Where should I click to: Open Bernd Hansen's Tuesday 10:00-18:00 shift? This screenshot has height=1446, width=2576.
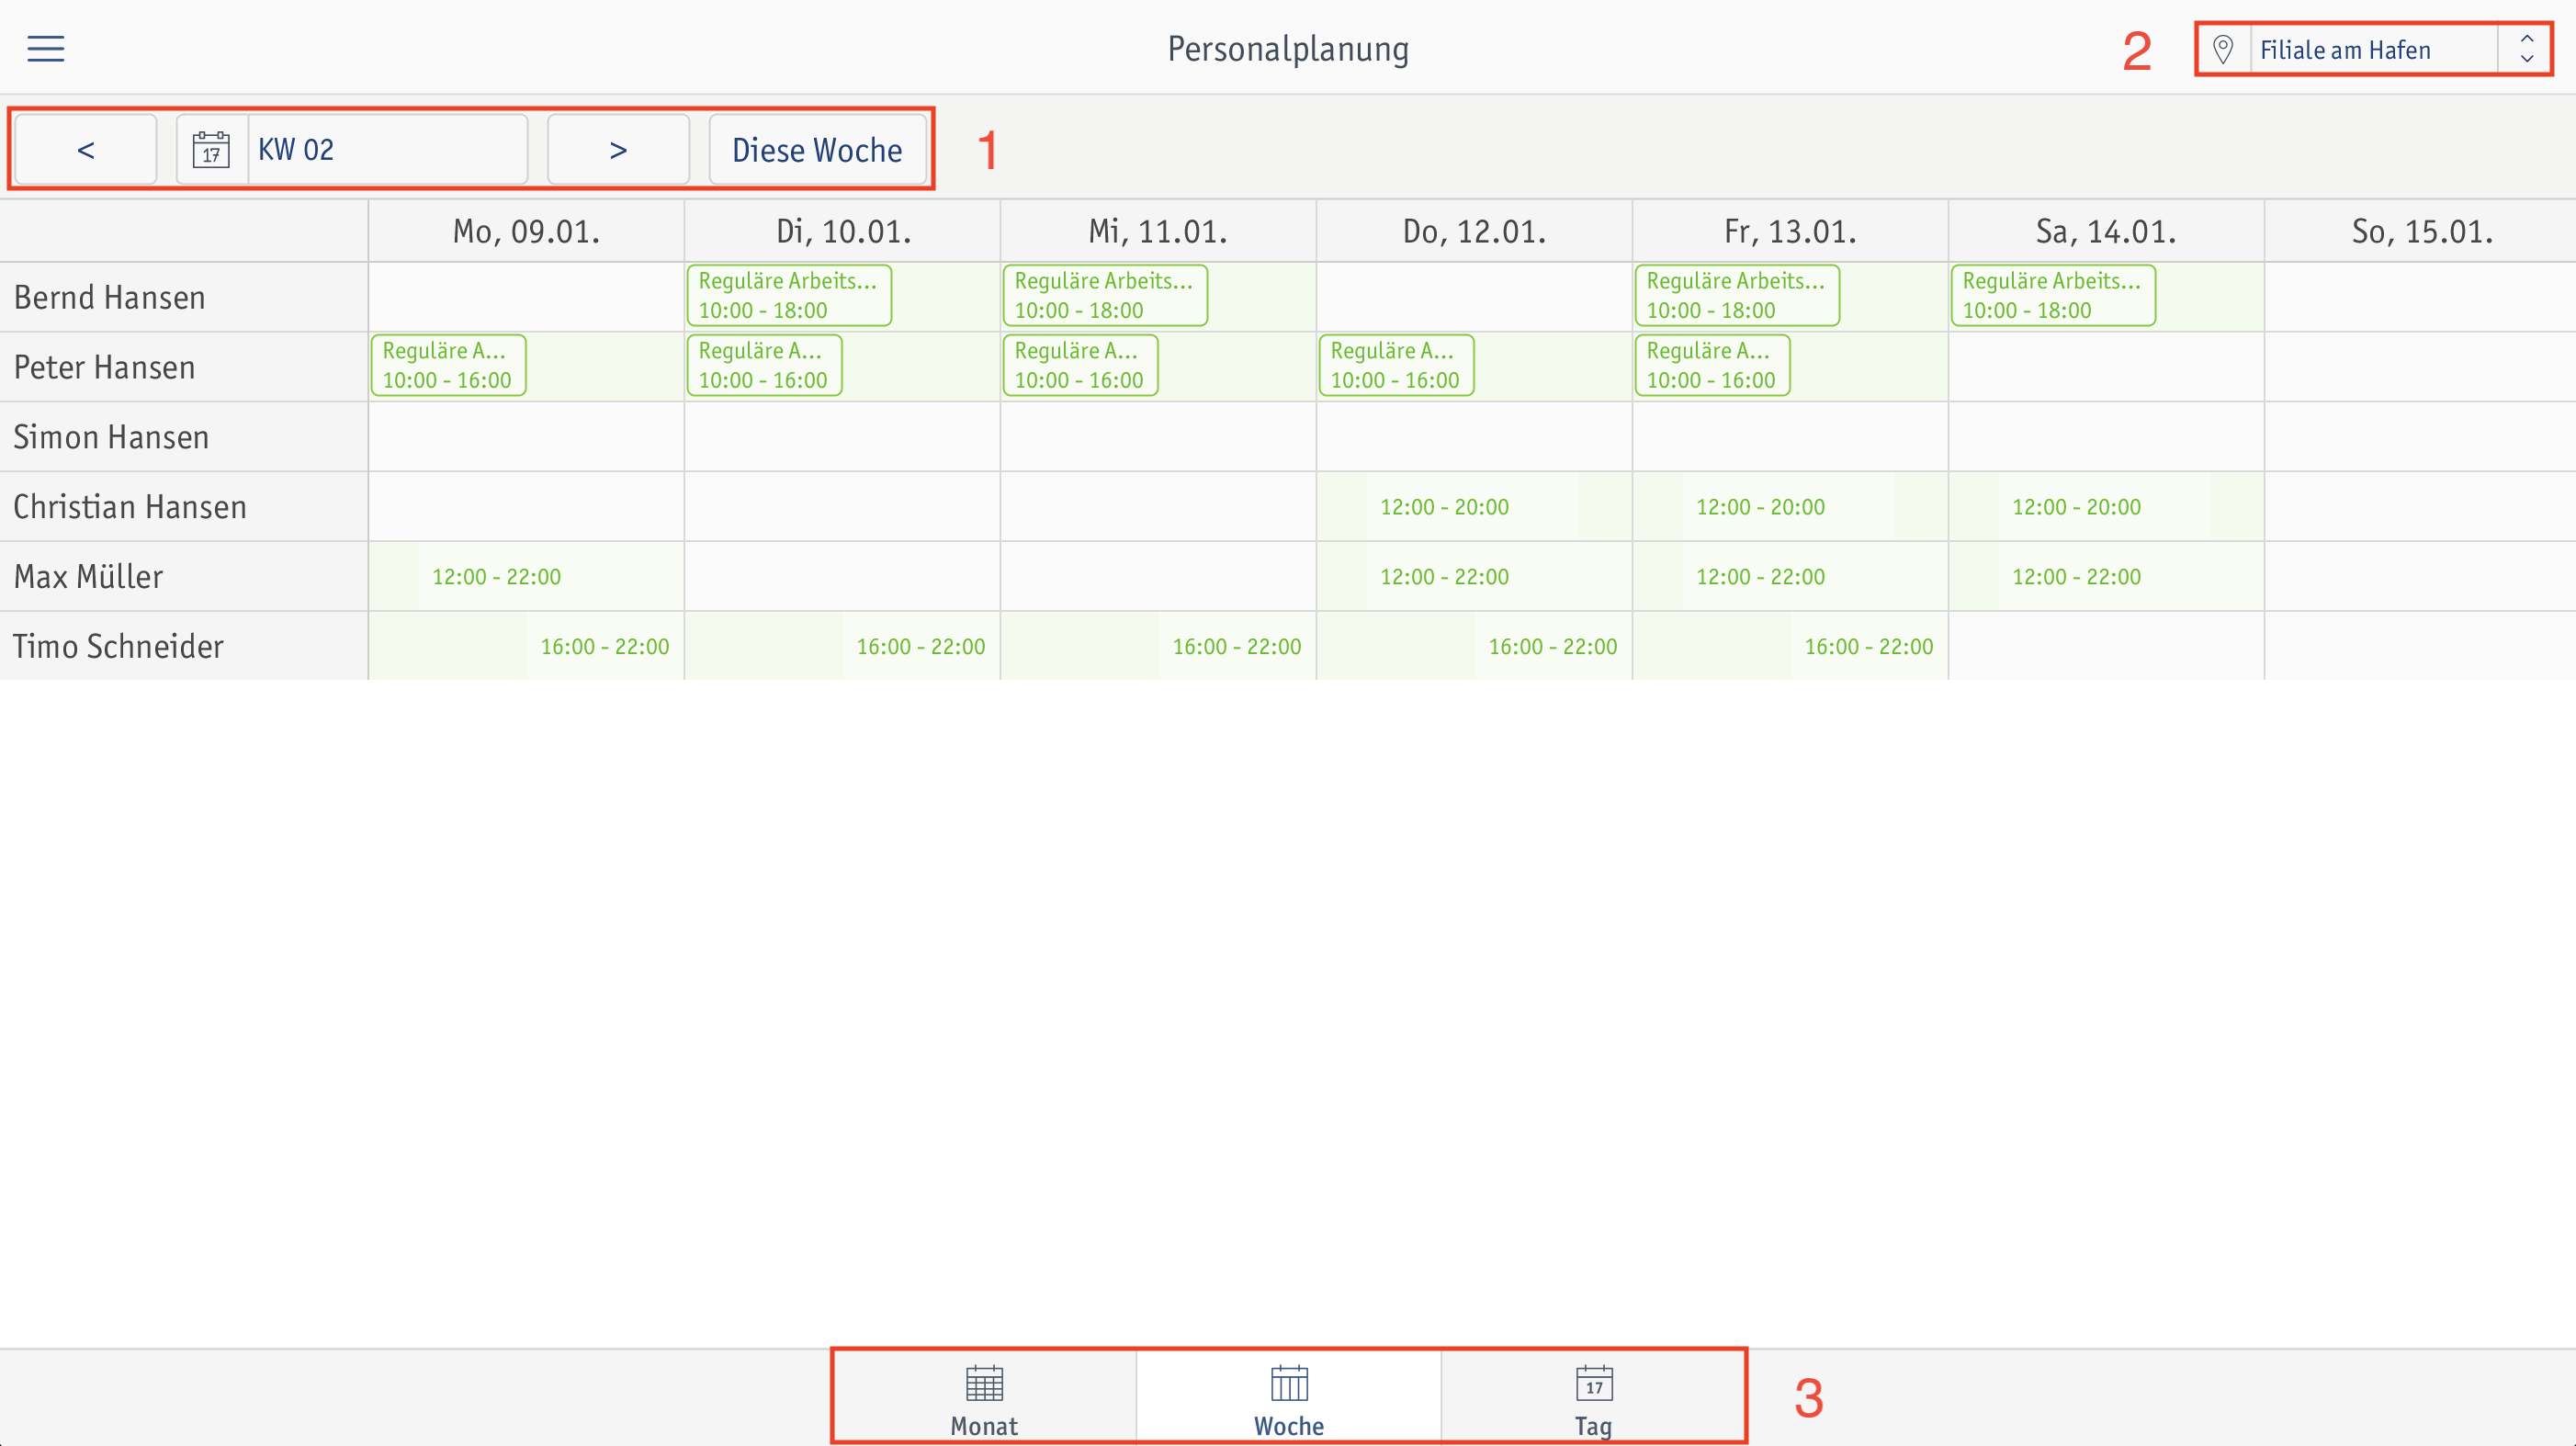click(x=789, y=296)
